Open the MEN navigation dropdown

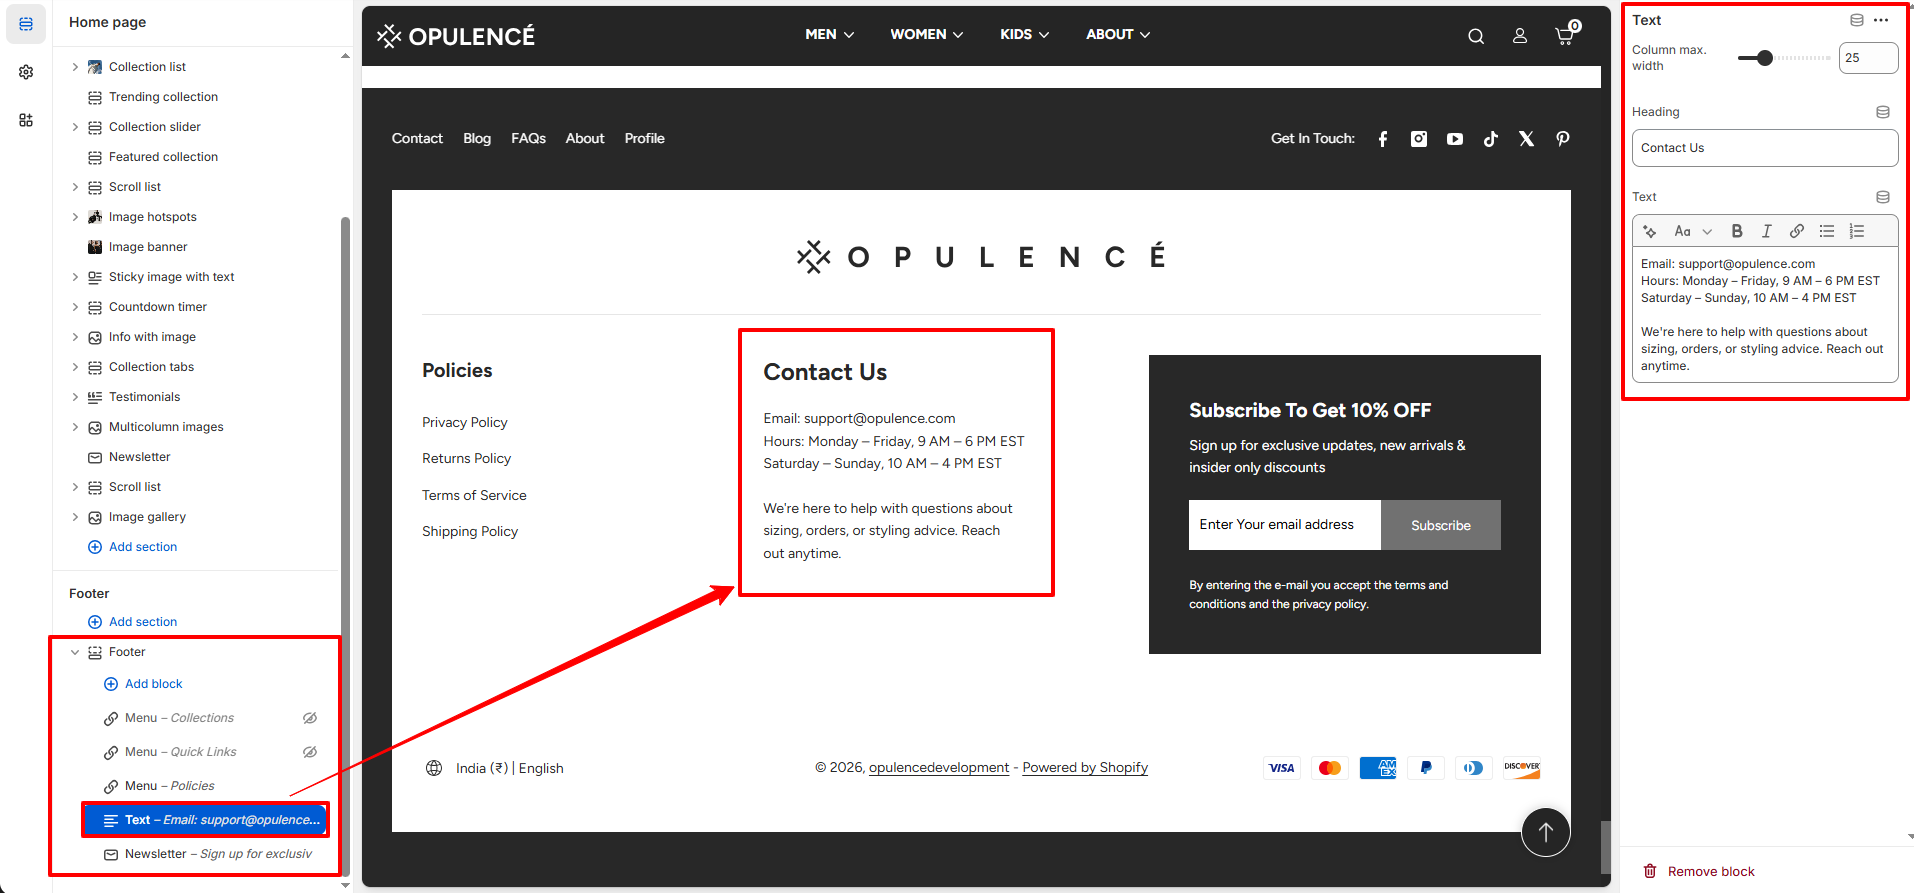pyautogui.click(x=830, y=34)
